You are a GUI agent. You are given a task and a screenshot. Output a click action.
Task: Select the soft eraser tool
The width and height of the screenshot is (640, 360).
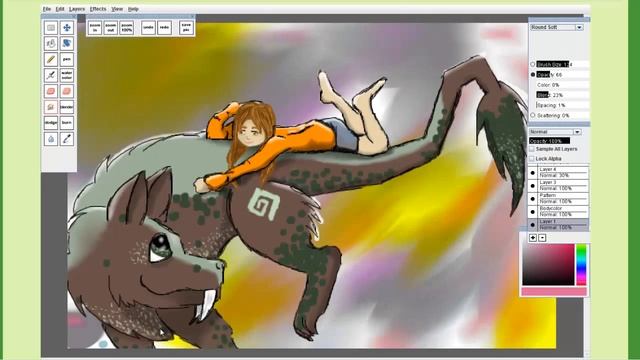[67, 91]
